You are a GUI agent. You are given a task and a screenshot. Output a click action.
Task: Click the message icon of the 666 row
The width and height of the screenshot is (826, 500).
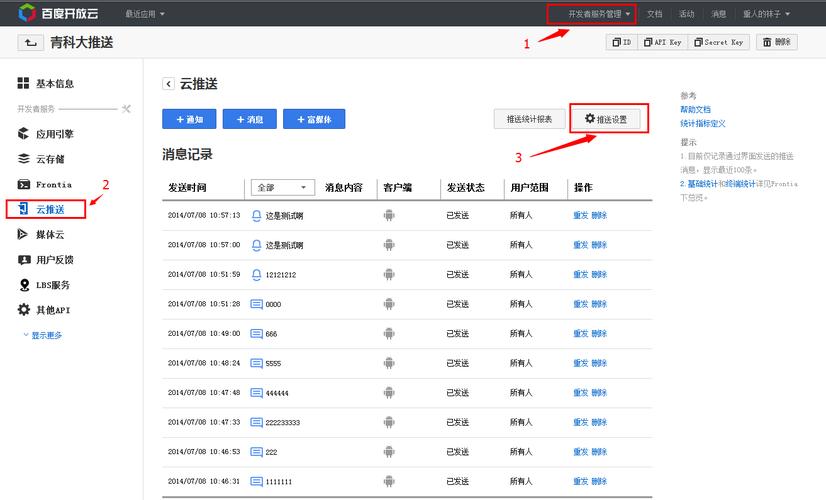tap(257, 334)
